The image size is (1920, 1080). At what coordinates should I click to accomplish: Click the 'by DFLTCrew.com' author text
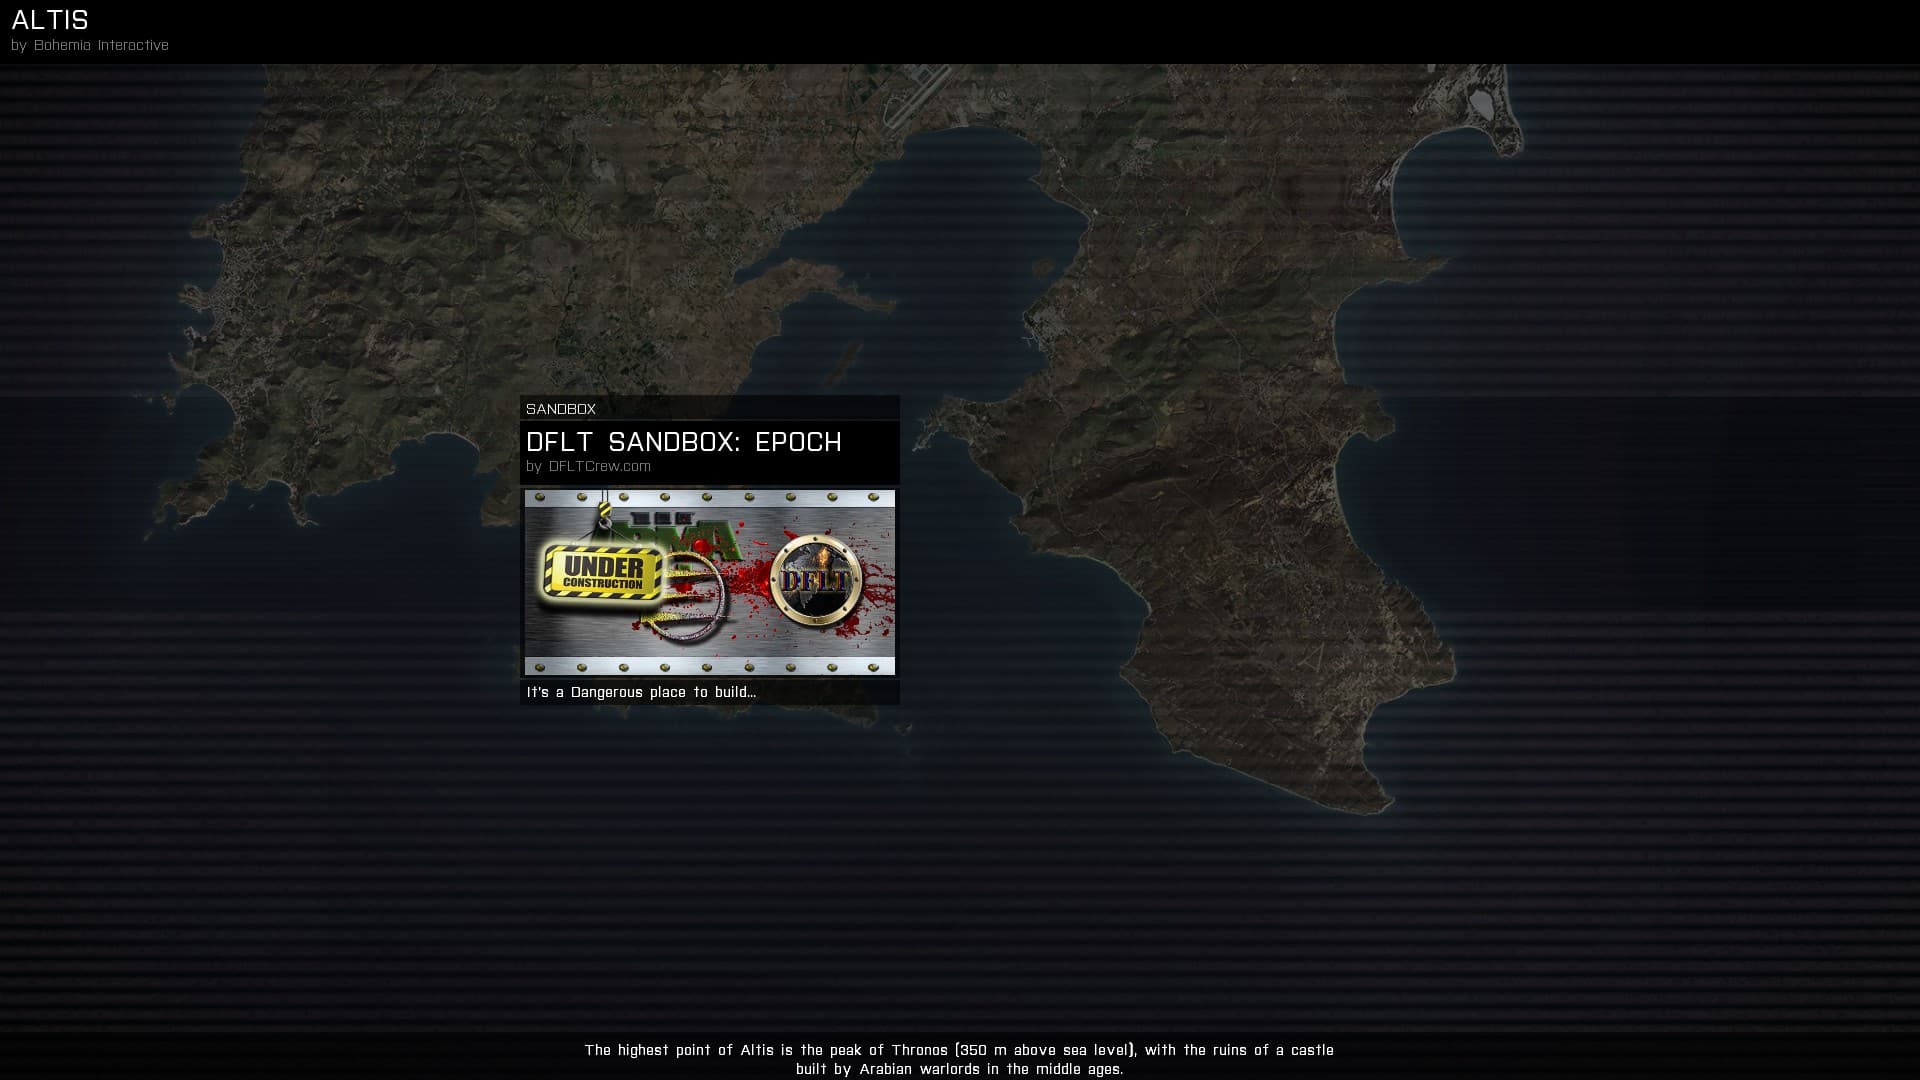(588, 466)
